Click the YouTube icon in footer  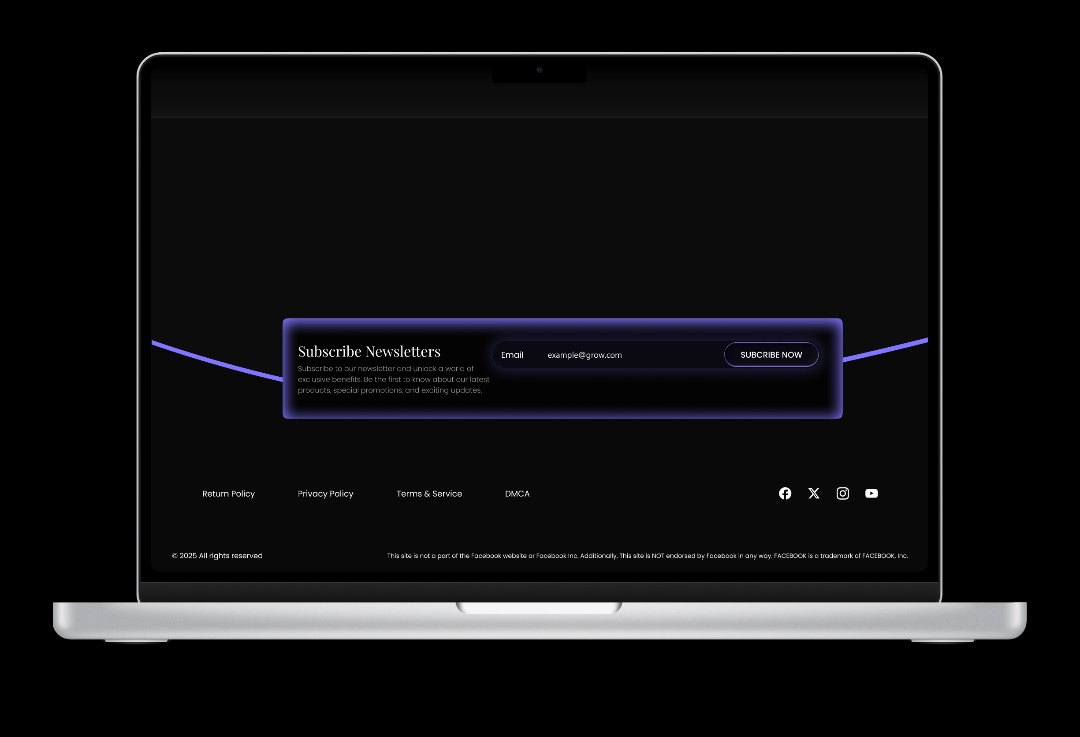(x=872, y=493)
